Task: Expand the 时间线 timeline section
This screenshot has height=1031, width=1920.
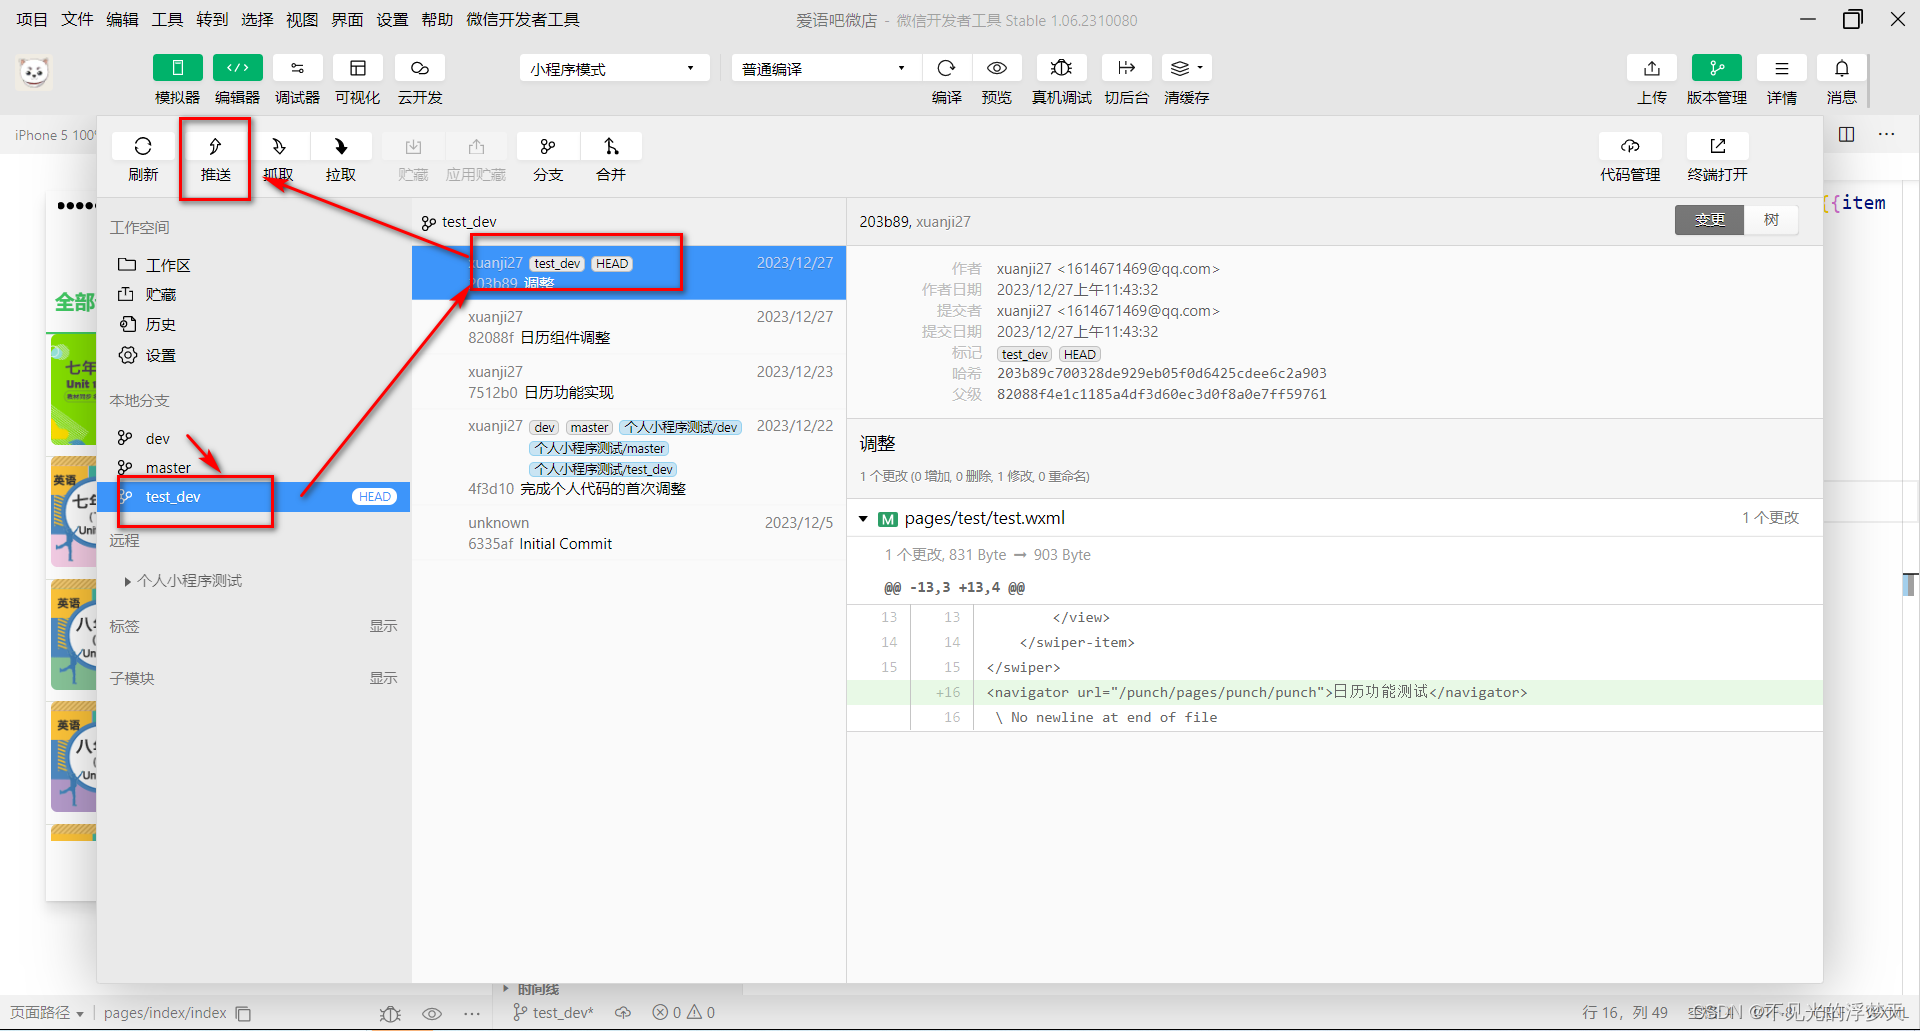Action: [531, 989]
